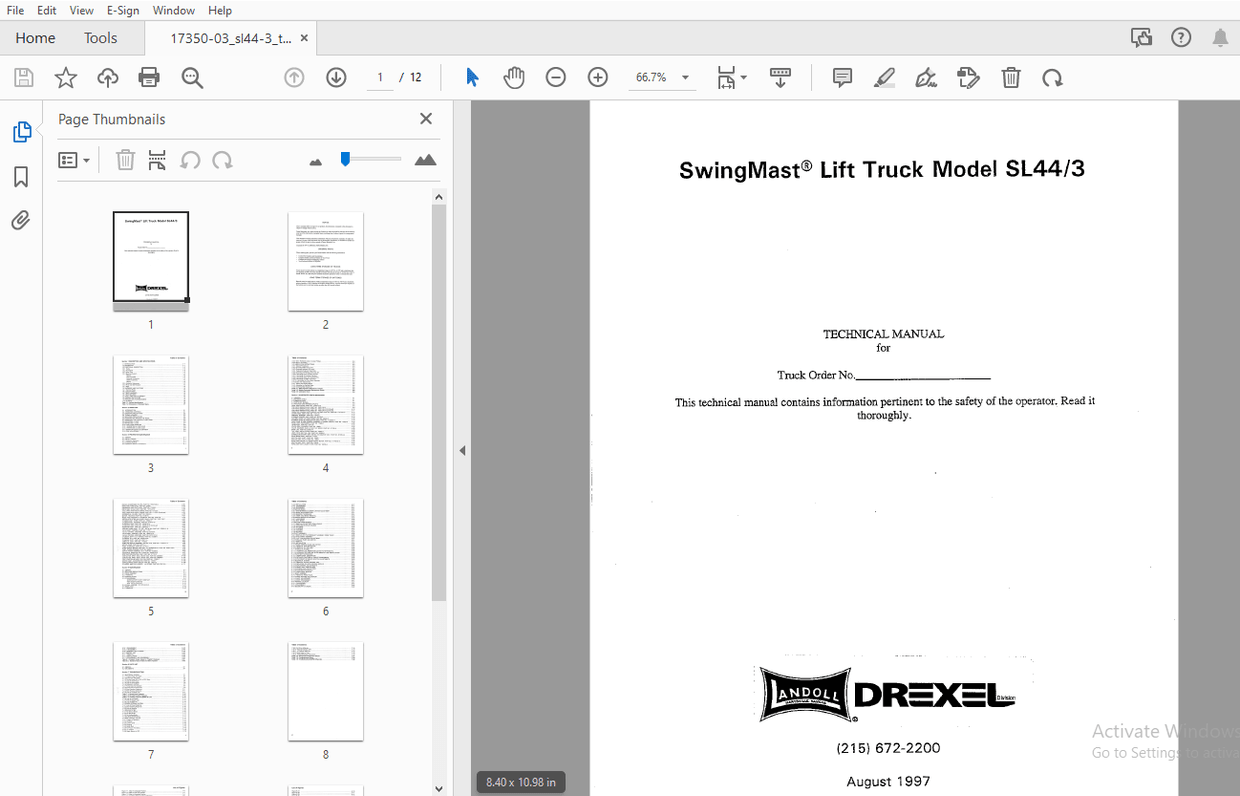1240x796 pixels.
Task: Click the Fill & Sign pen icon
Action: pos(925,77)
